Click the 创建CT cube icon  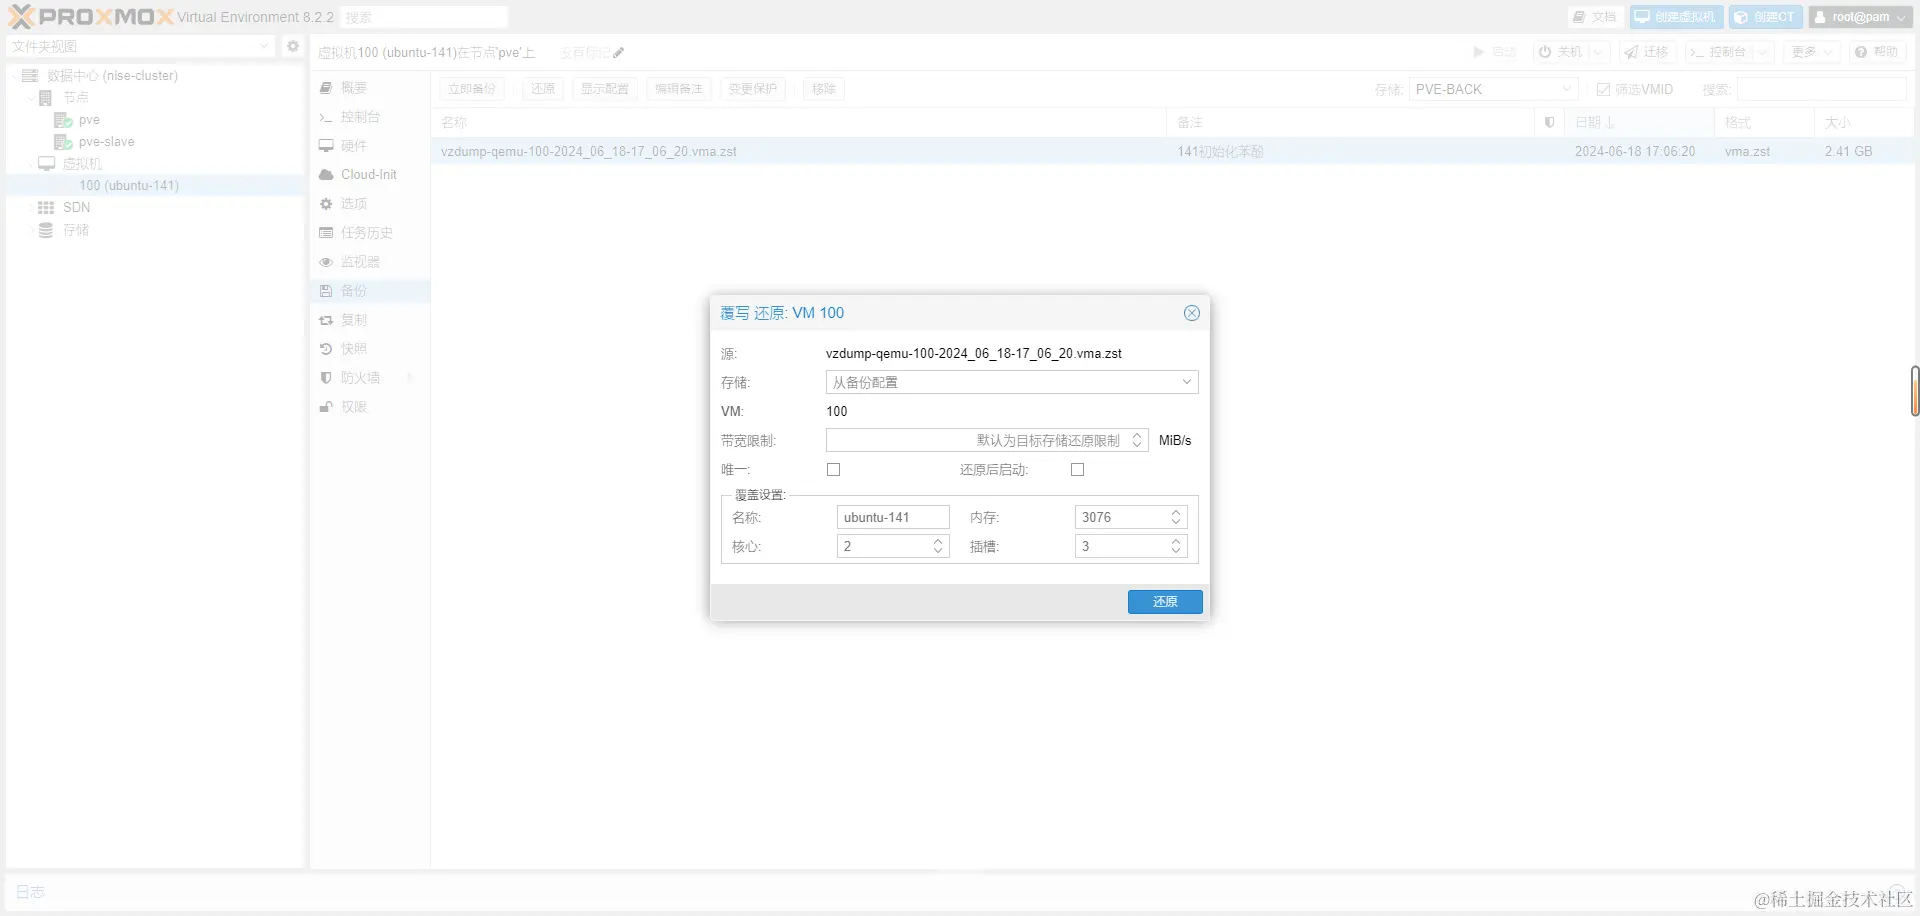(1741, 17)
